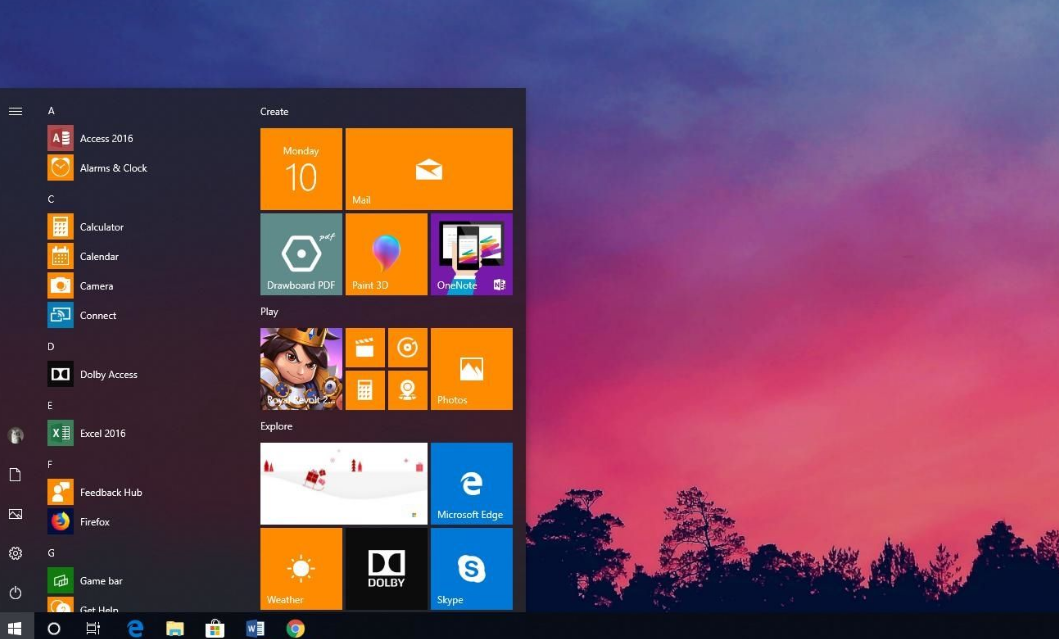Select Excel 2016 from the app list
The height and width of the screenshot is (639, 1059).
pos(102,433)
